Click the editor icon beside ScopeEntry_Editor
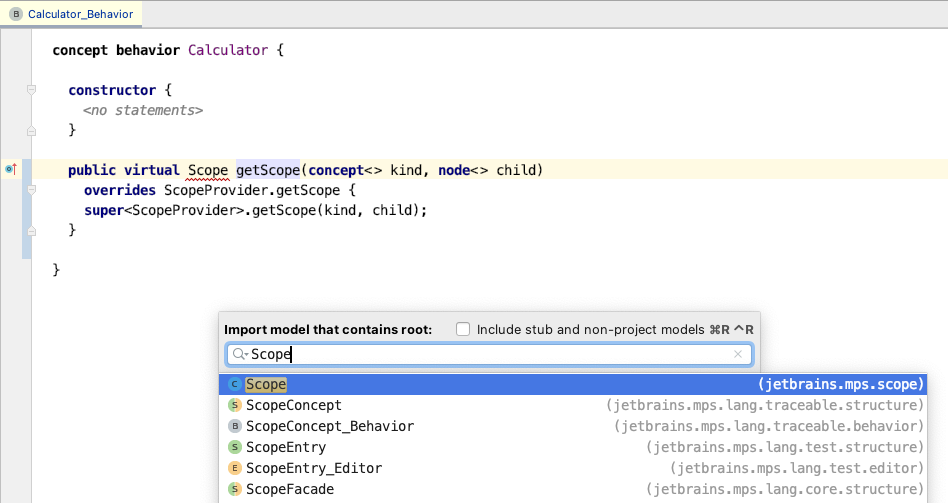Screen dimensions: 948x503 click(x=234, y=468)
